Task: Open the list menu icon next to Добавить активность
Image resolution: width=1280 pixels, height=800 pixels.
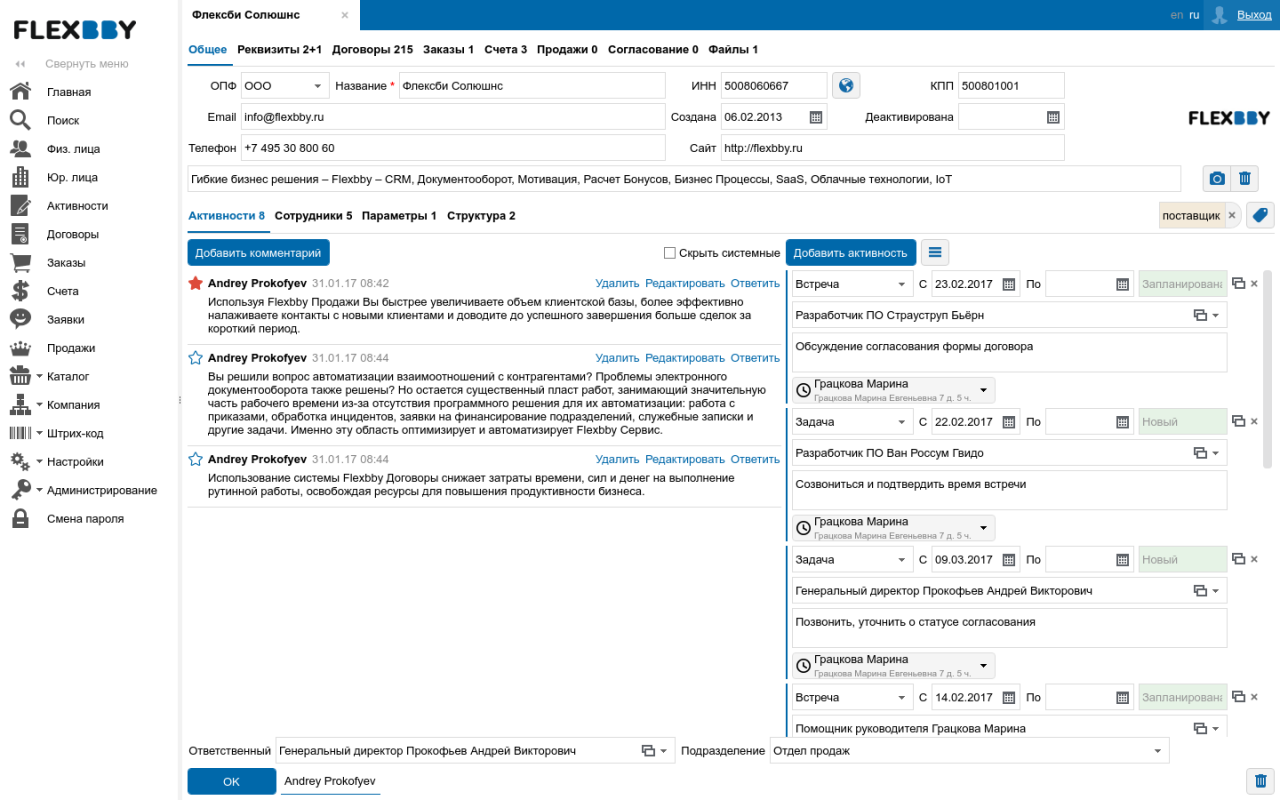Action: click(x=935, y=253)
